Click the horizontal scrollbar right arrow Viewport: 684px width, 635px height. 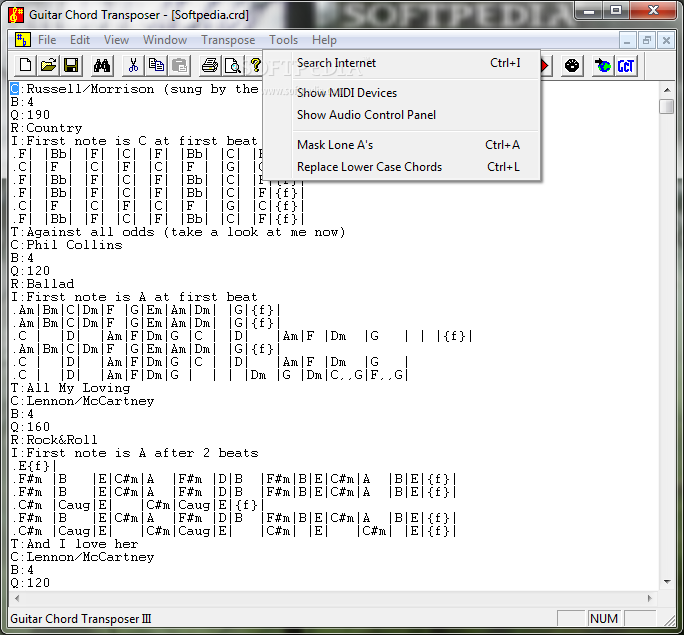pos(650,598)
